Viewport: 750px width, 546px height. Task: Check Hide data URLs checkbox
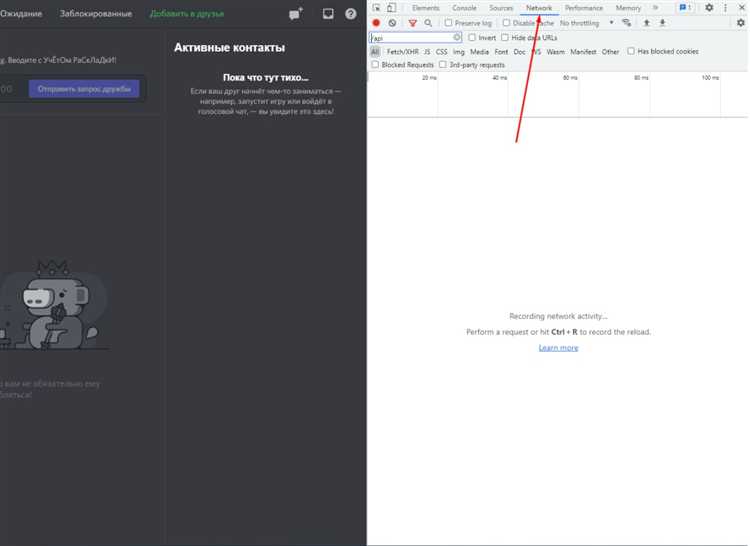click(x=505, y=37)
